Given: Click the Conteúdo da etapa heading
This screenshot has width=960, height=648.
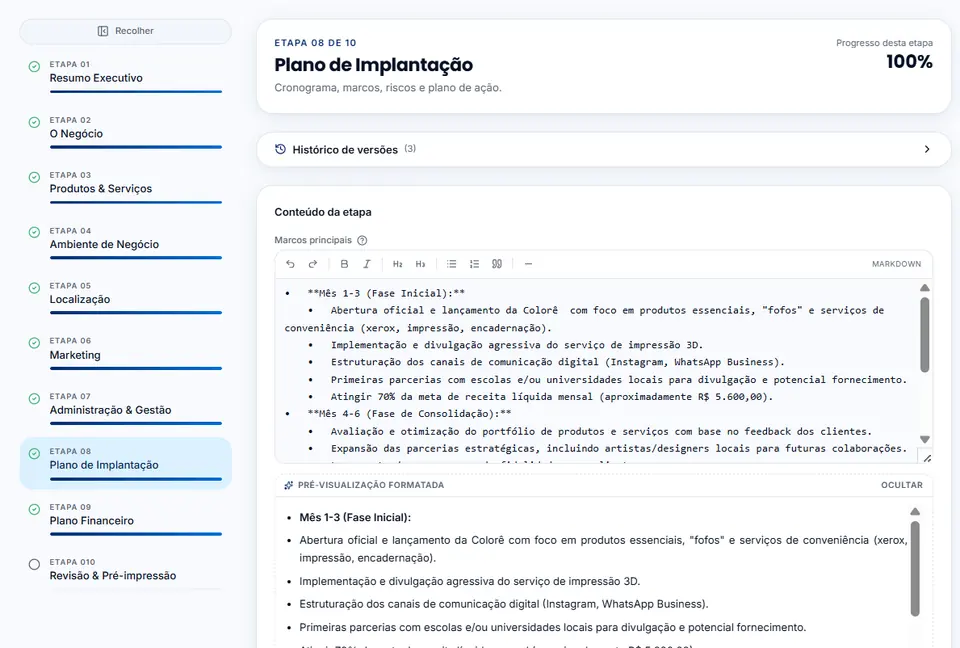Looking at the screenshot, I should click(323, 212).
